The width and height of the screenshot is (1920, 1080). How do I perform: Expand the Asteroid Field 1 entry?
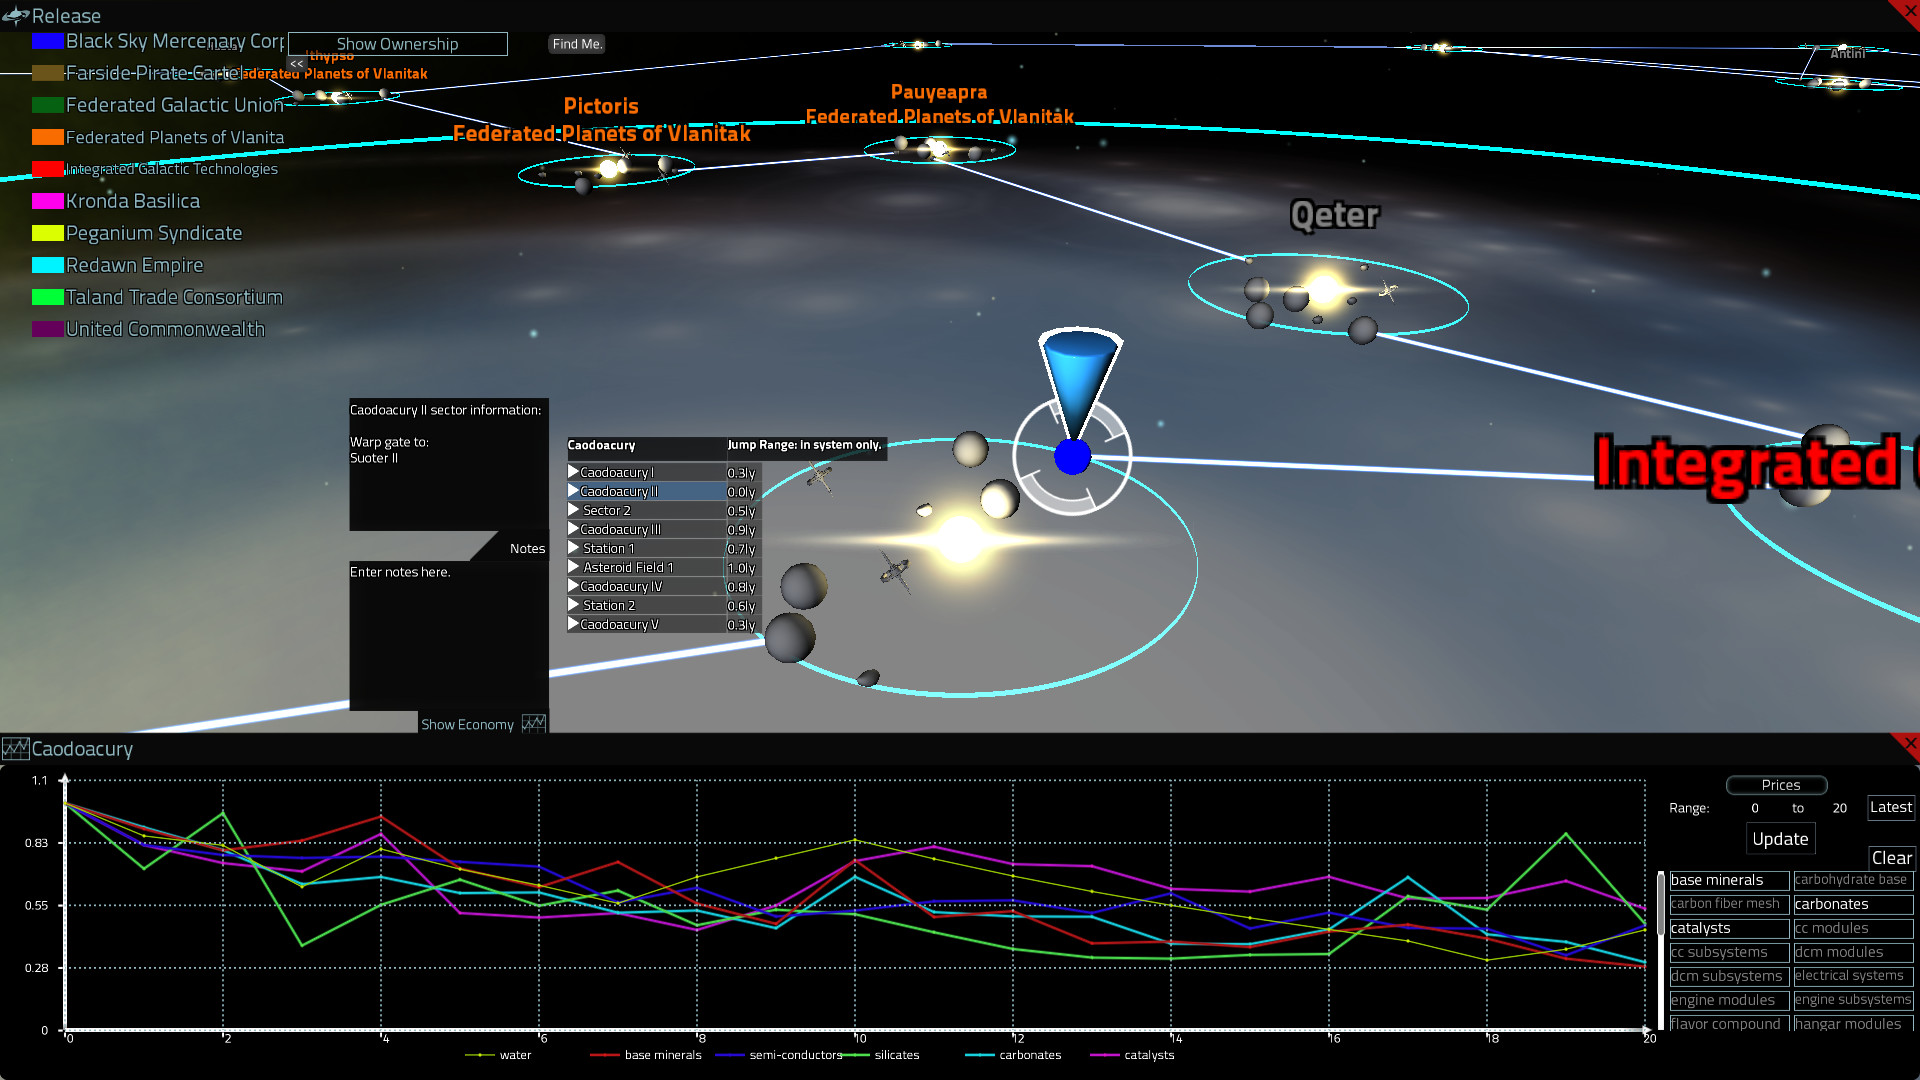tap(573, 567)
